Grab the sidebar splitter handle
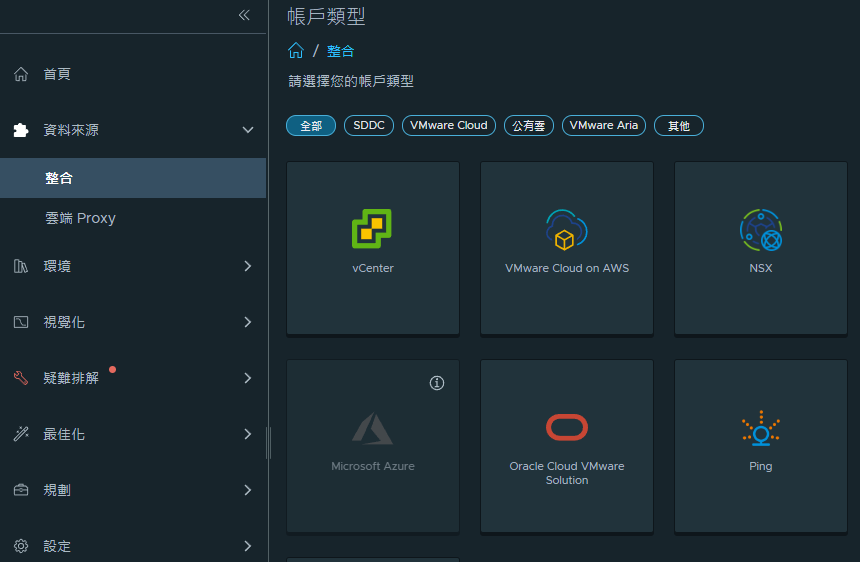The width and height of the screenshot is (860, 562). pos(268,442)
